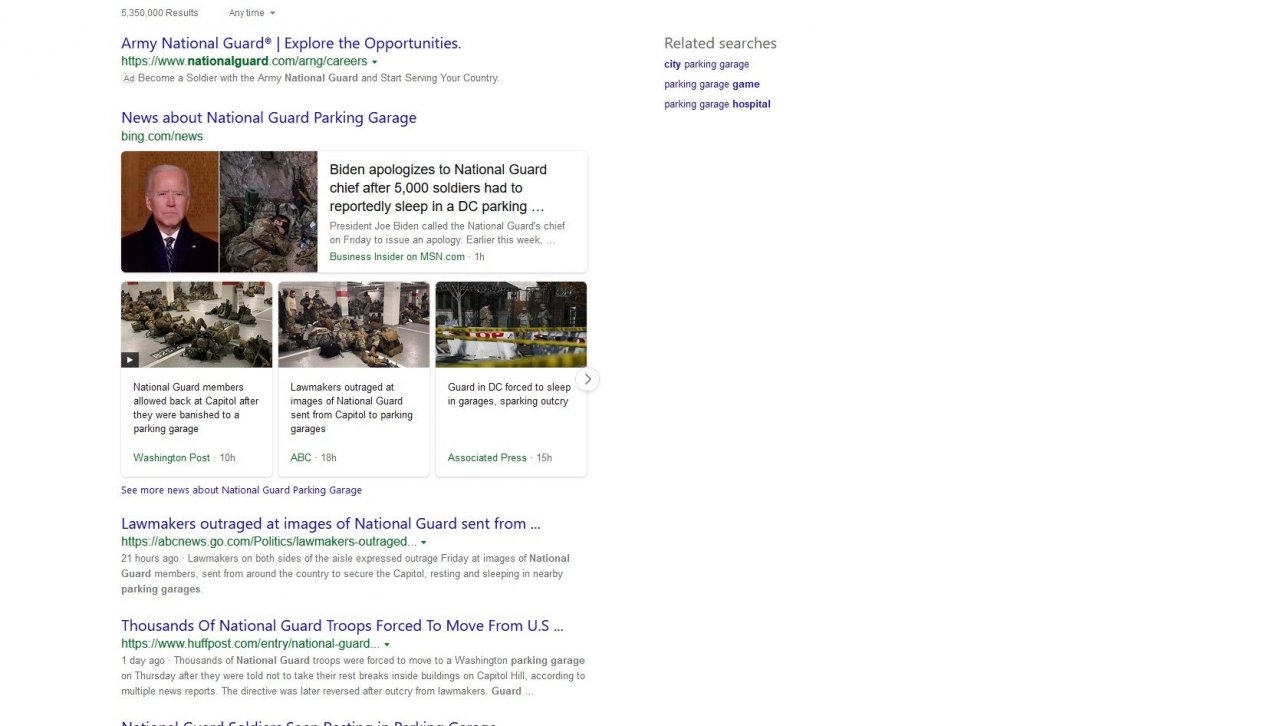The width and height of the screenshot is (1280, 726).
Task: Visit the bing.com/news link
Action: tap(161, 136)
